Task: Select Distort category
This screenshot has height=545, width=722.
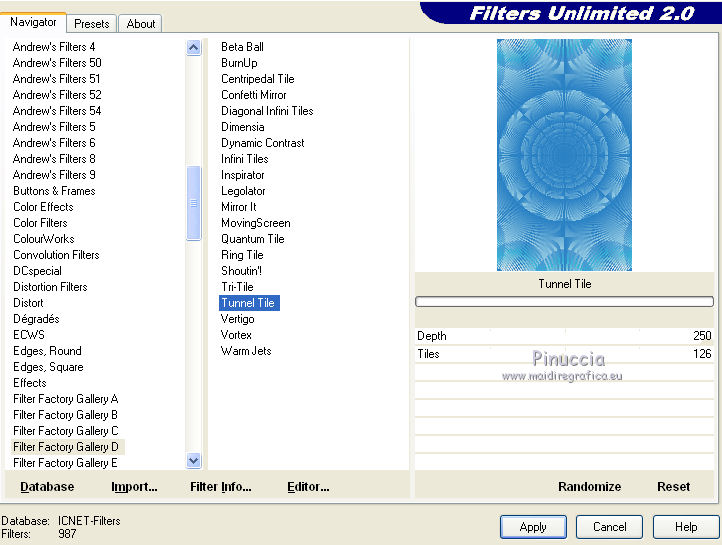Action: [28, 303]
